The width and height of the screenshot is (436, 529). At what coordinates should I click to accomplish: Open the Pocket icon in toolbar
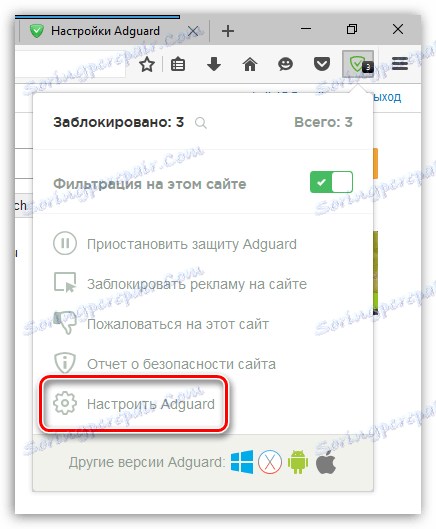[x=322, y=64]
